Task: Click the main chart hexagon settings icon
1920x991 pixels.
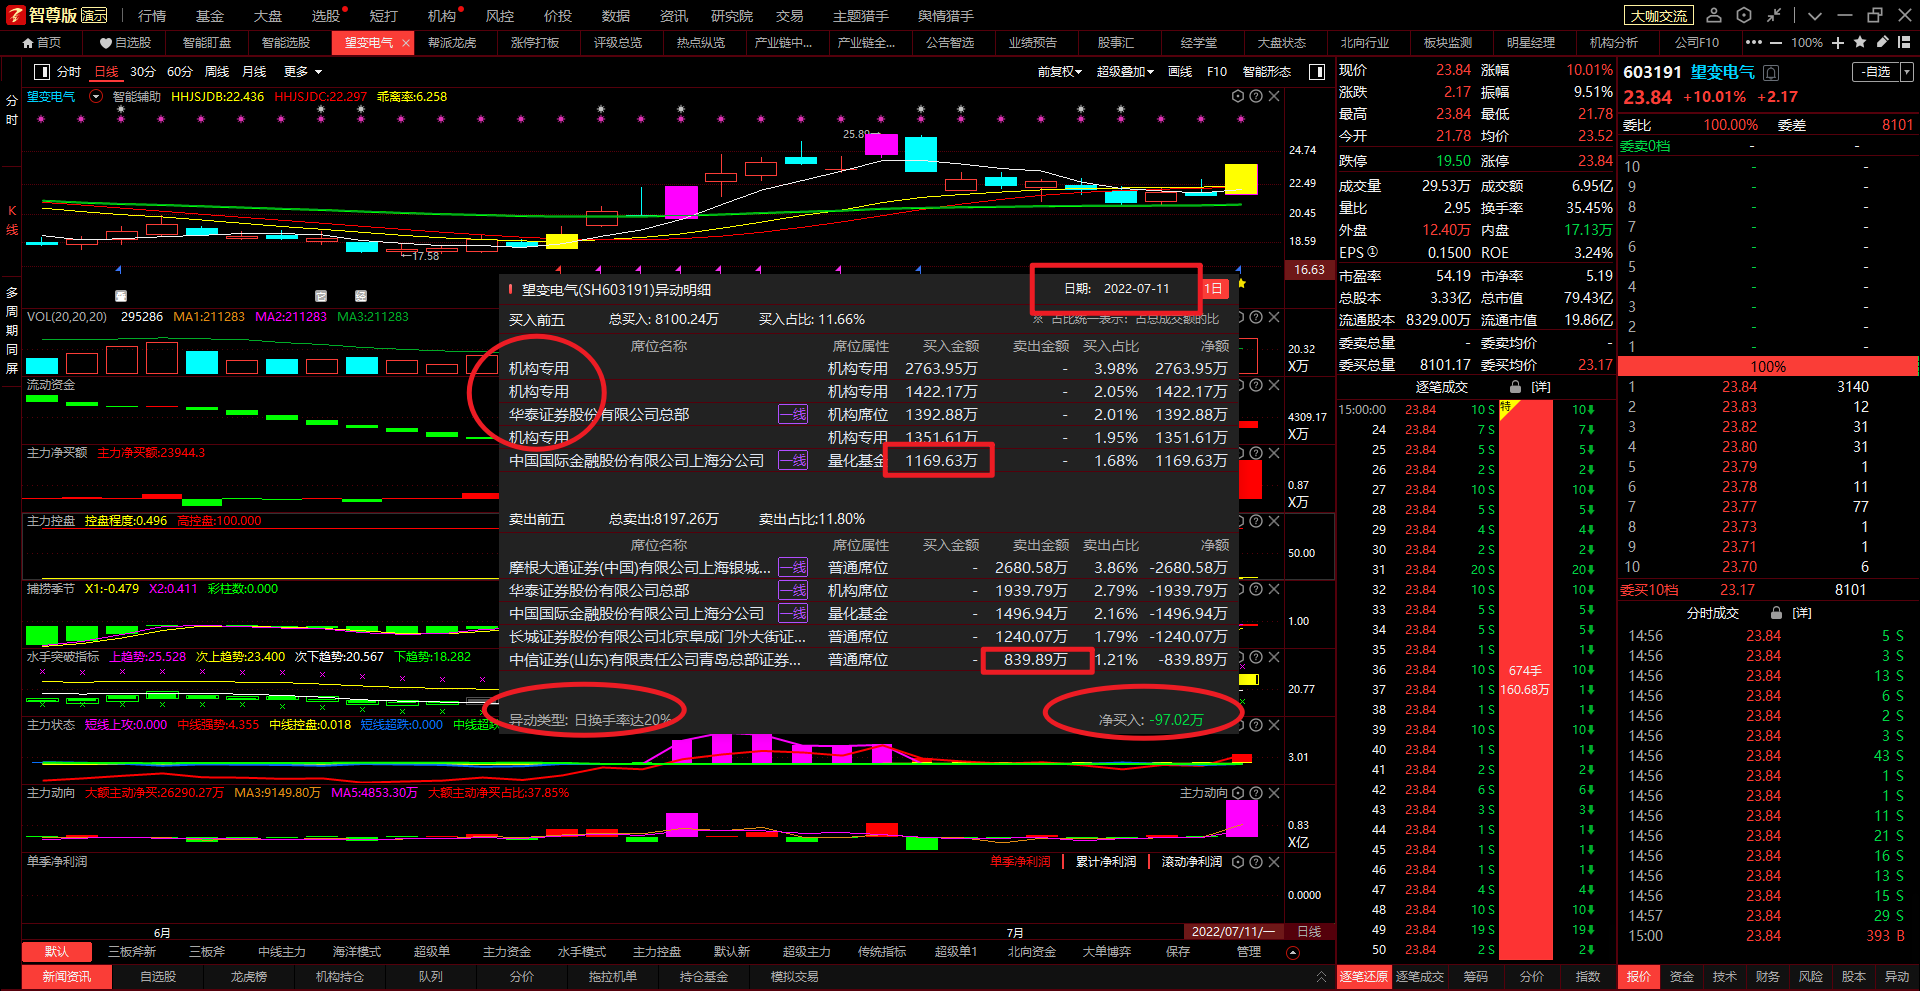Action: pos(1238,96)
